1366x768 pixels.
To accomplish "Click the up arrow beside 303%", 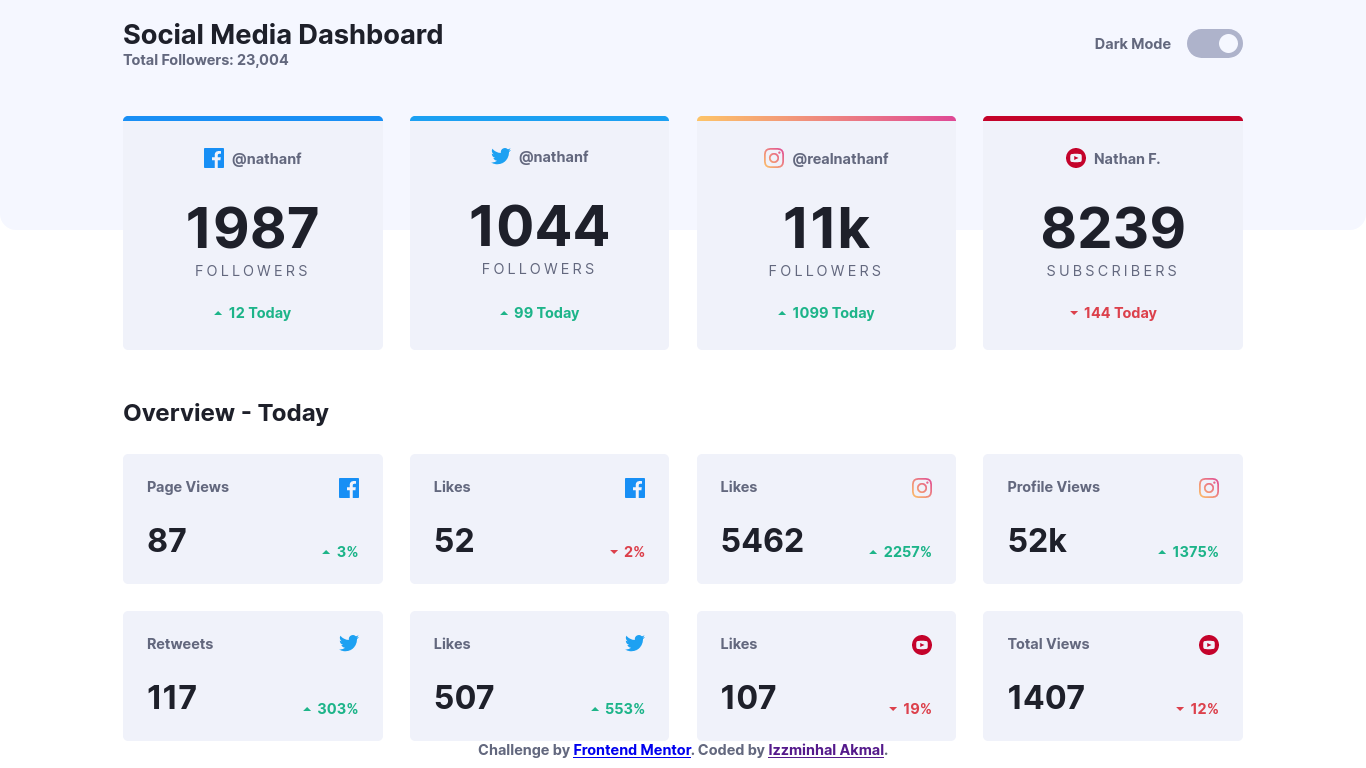I will coord(307,709).
